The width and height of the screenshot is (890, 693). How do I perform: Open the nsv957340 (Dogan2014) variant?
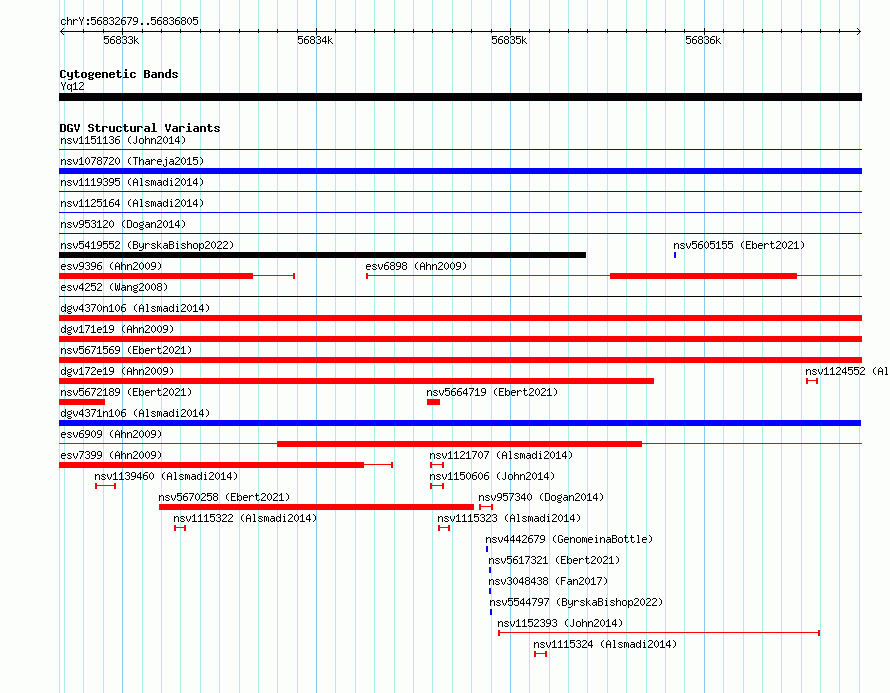click(x=541, y=497)
